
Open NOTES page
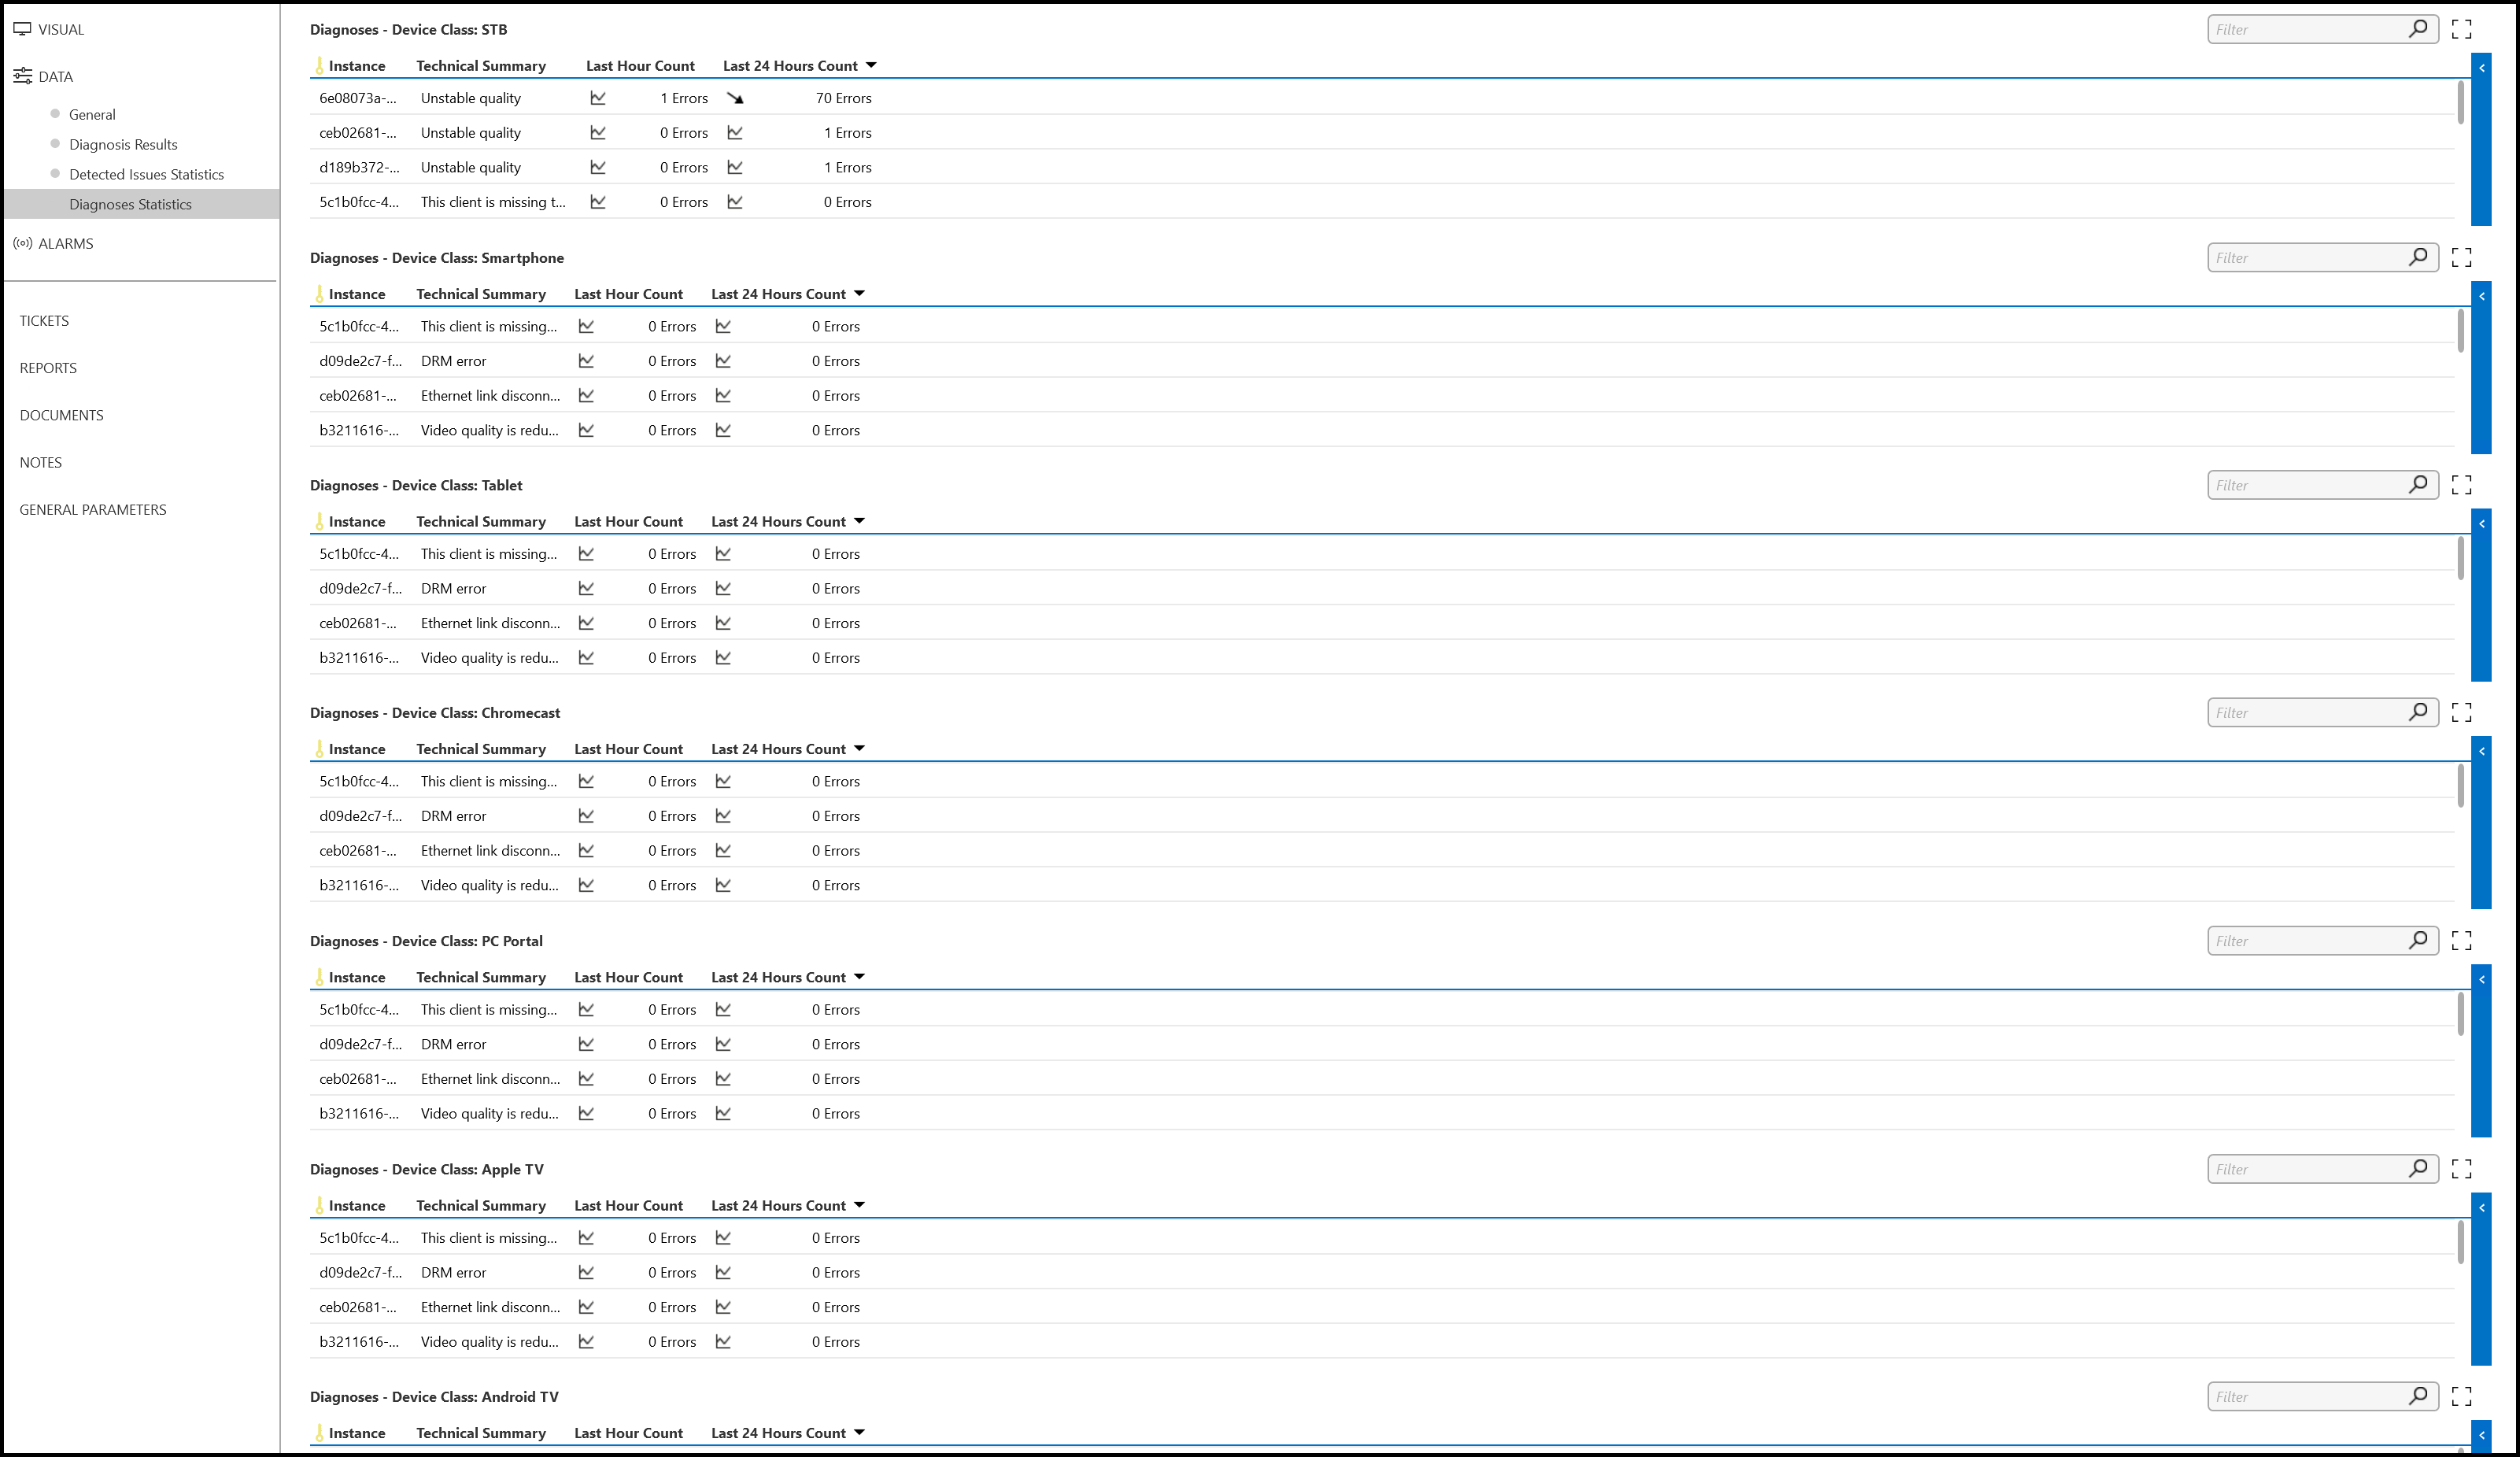[x=40, y=462]
